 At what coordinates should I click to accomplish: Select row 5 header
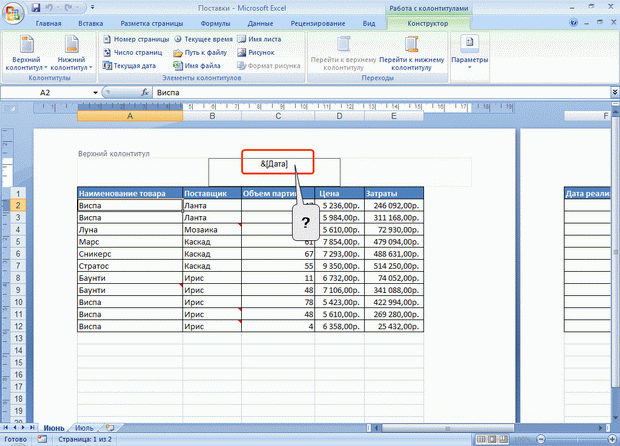tap(18, 242)
